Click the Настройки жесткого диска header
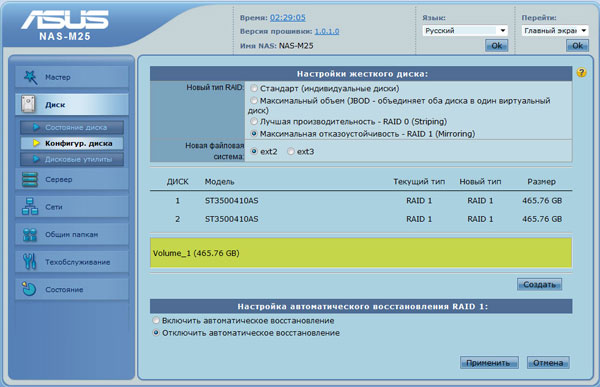The width and height of the screenshot is (600, 387). coord(361,73)
